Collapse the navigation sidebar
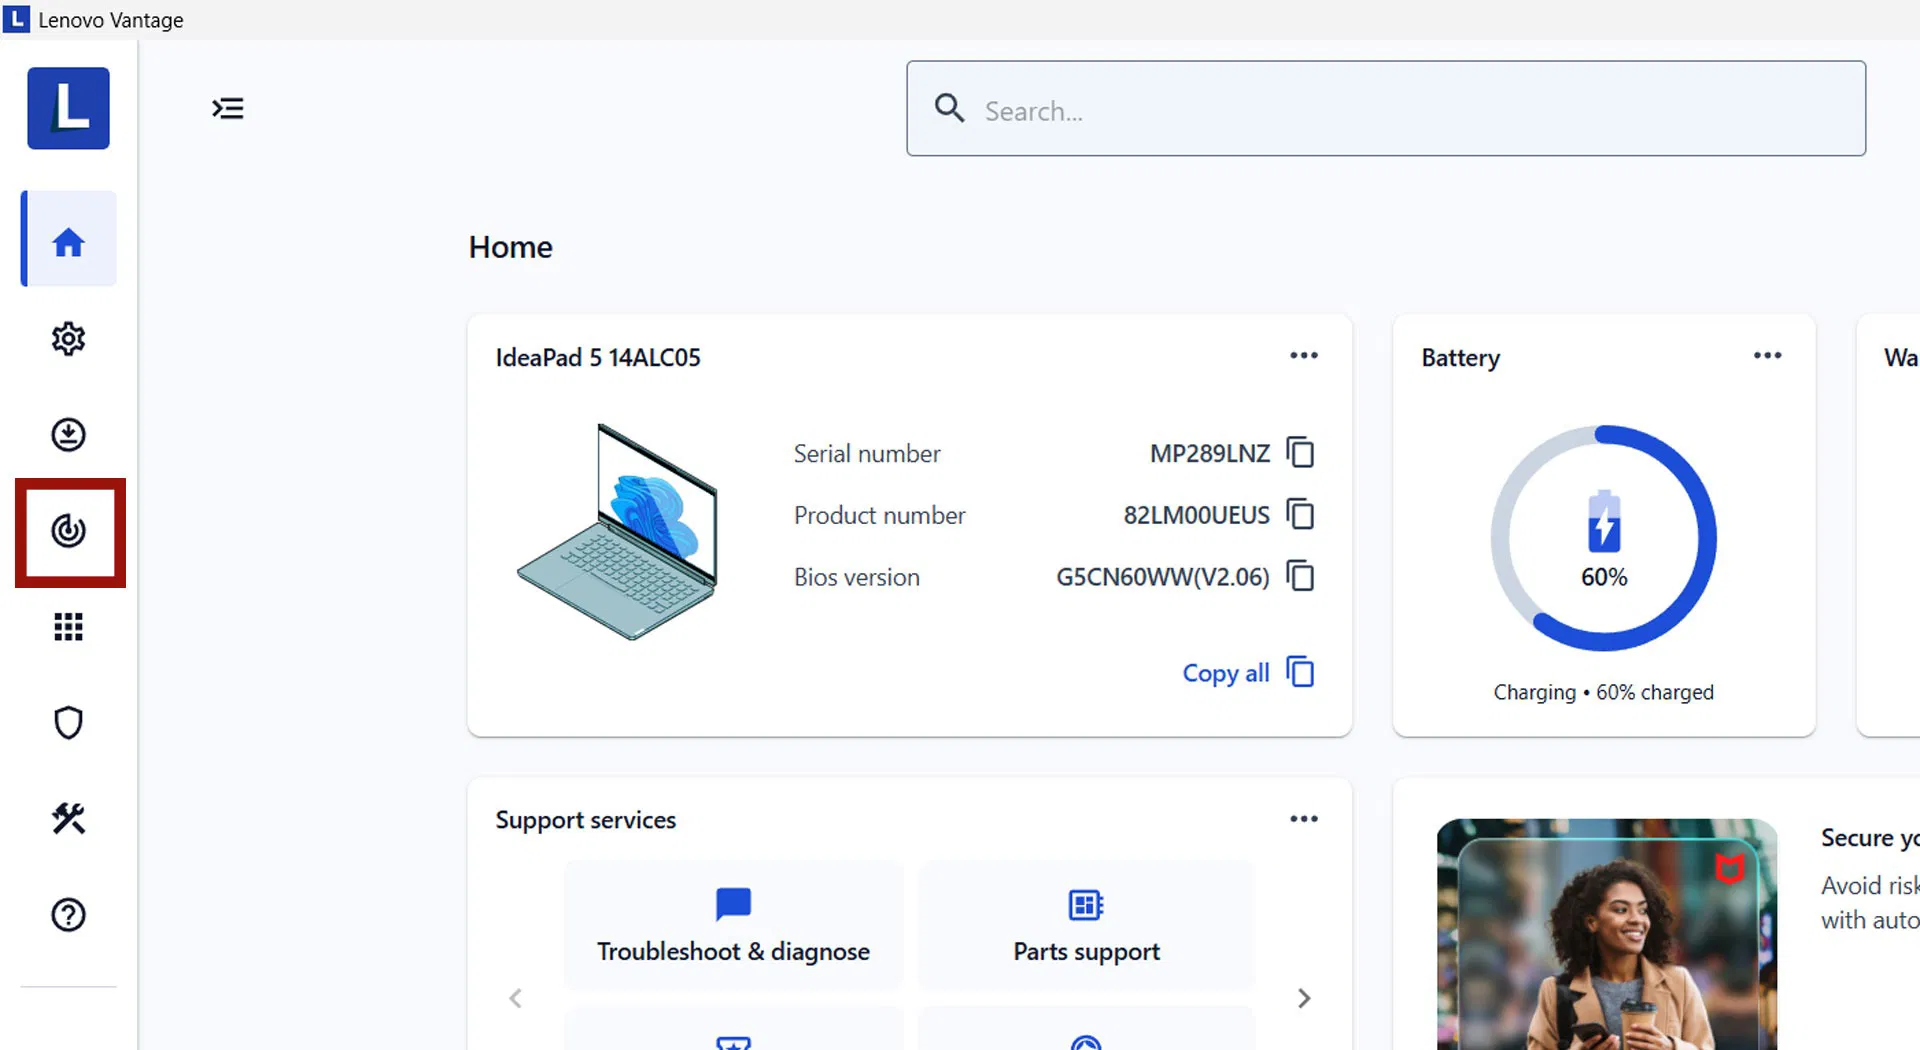 [x=228, y=108]
